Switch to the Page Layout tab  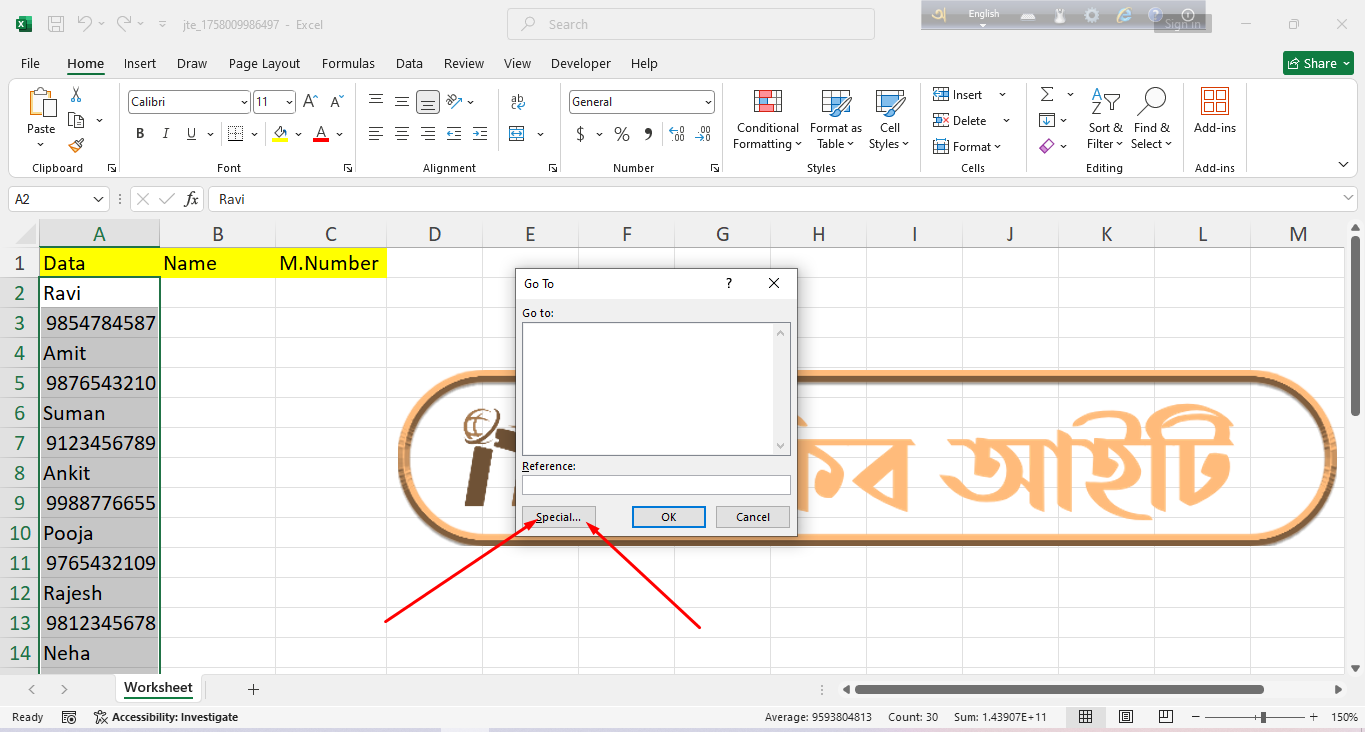coord(264,63)
